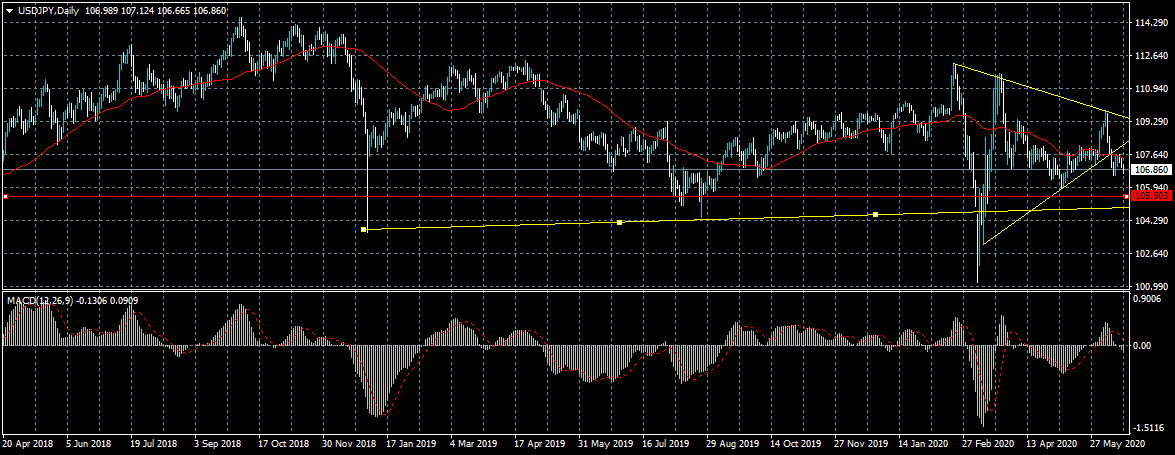Viewport: 1175px width, 455px height.
Task: Click the 3 Sep 2018 date label
Action: tap(217, 444)
